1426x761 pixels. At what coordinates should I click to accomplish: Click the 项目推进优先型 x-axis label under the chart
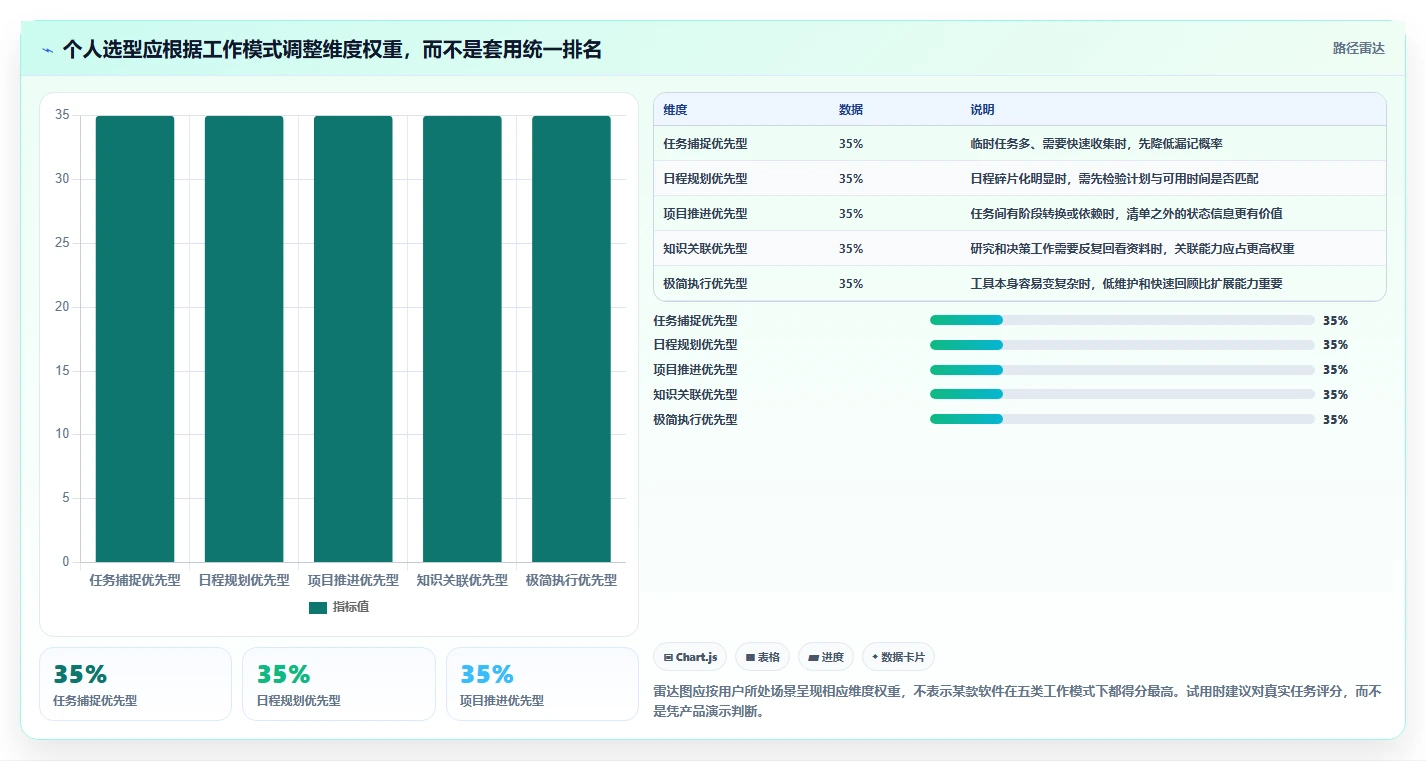point(353,580)
